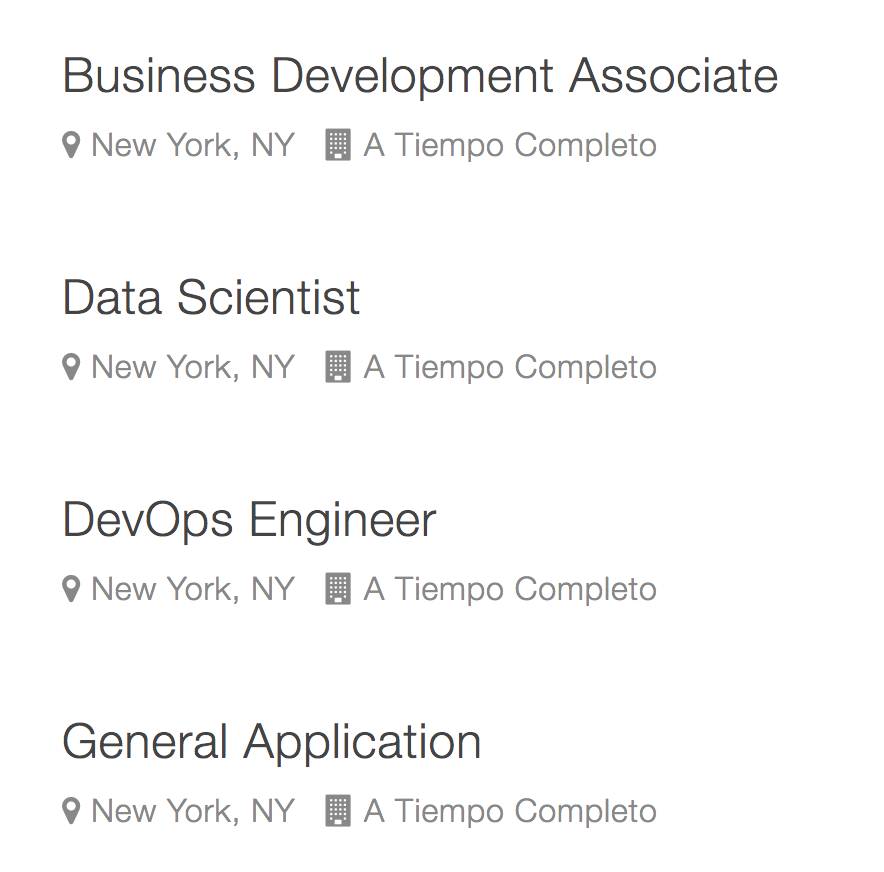Screen dimensions: 884x872
Task: Open the DevOps Engineer job listing
Action: 249,521
